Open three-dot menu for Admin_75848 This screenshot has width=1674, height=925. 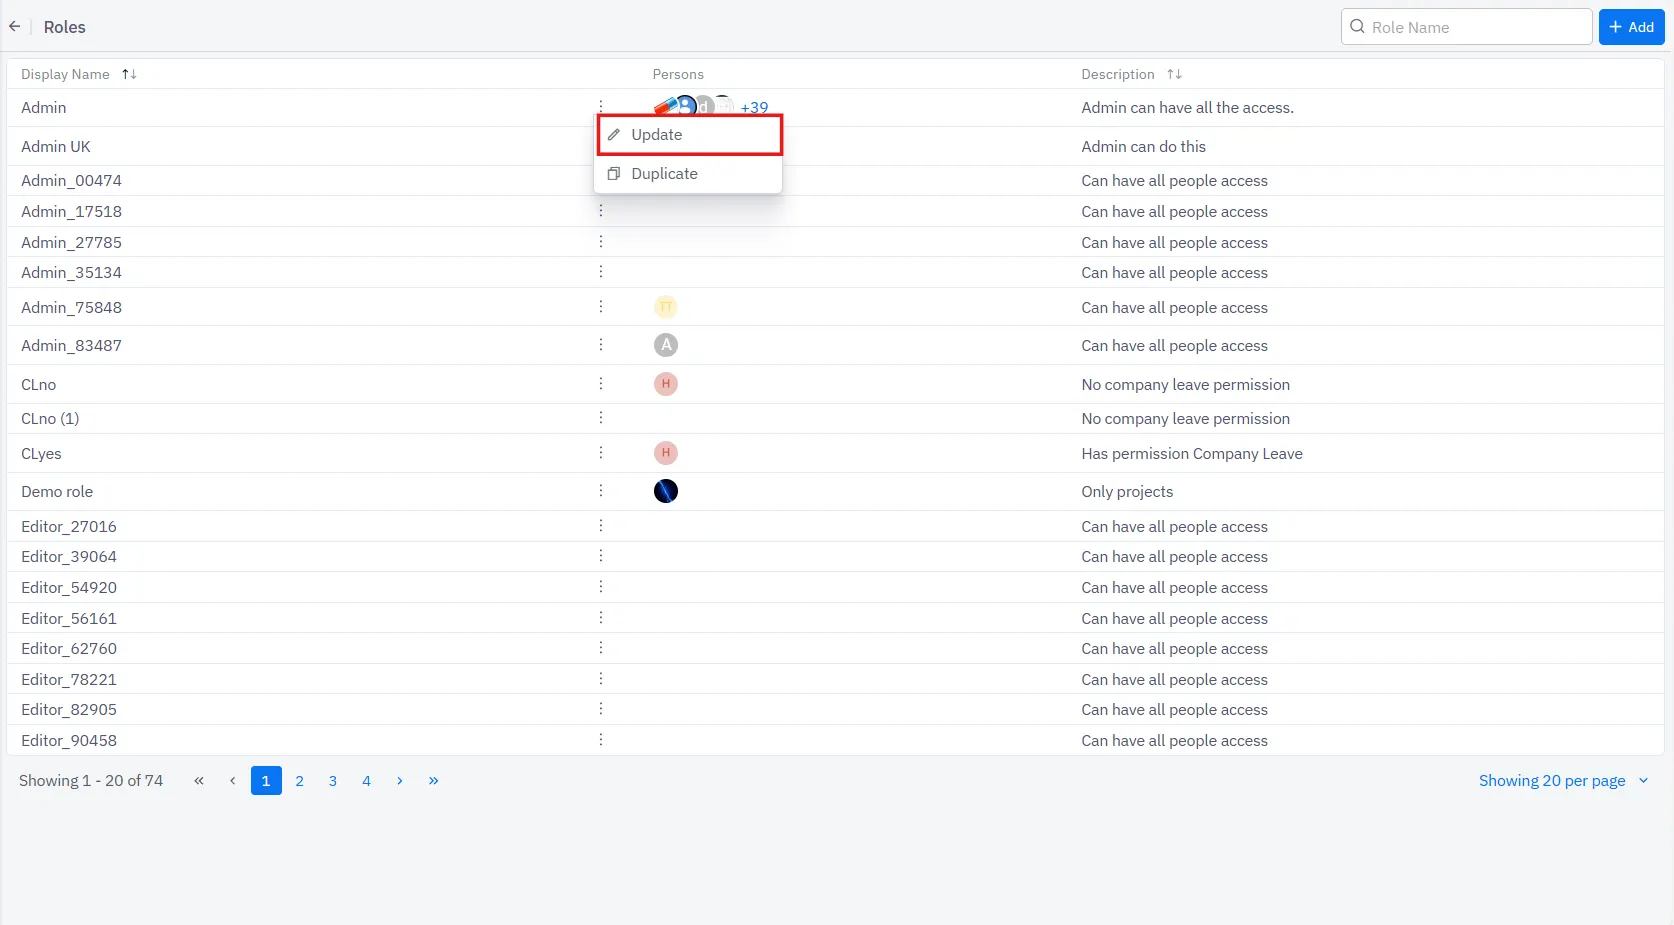coord(601,307)
